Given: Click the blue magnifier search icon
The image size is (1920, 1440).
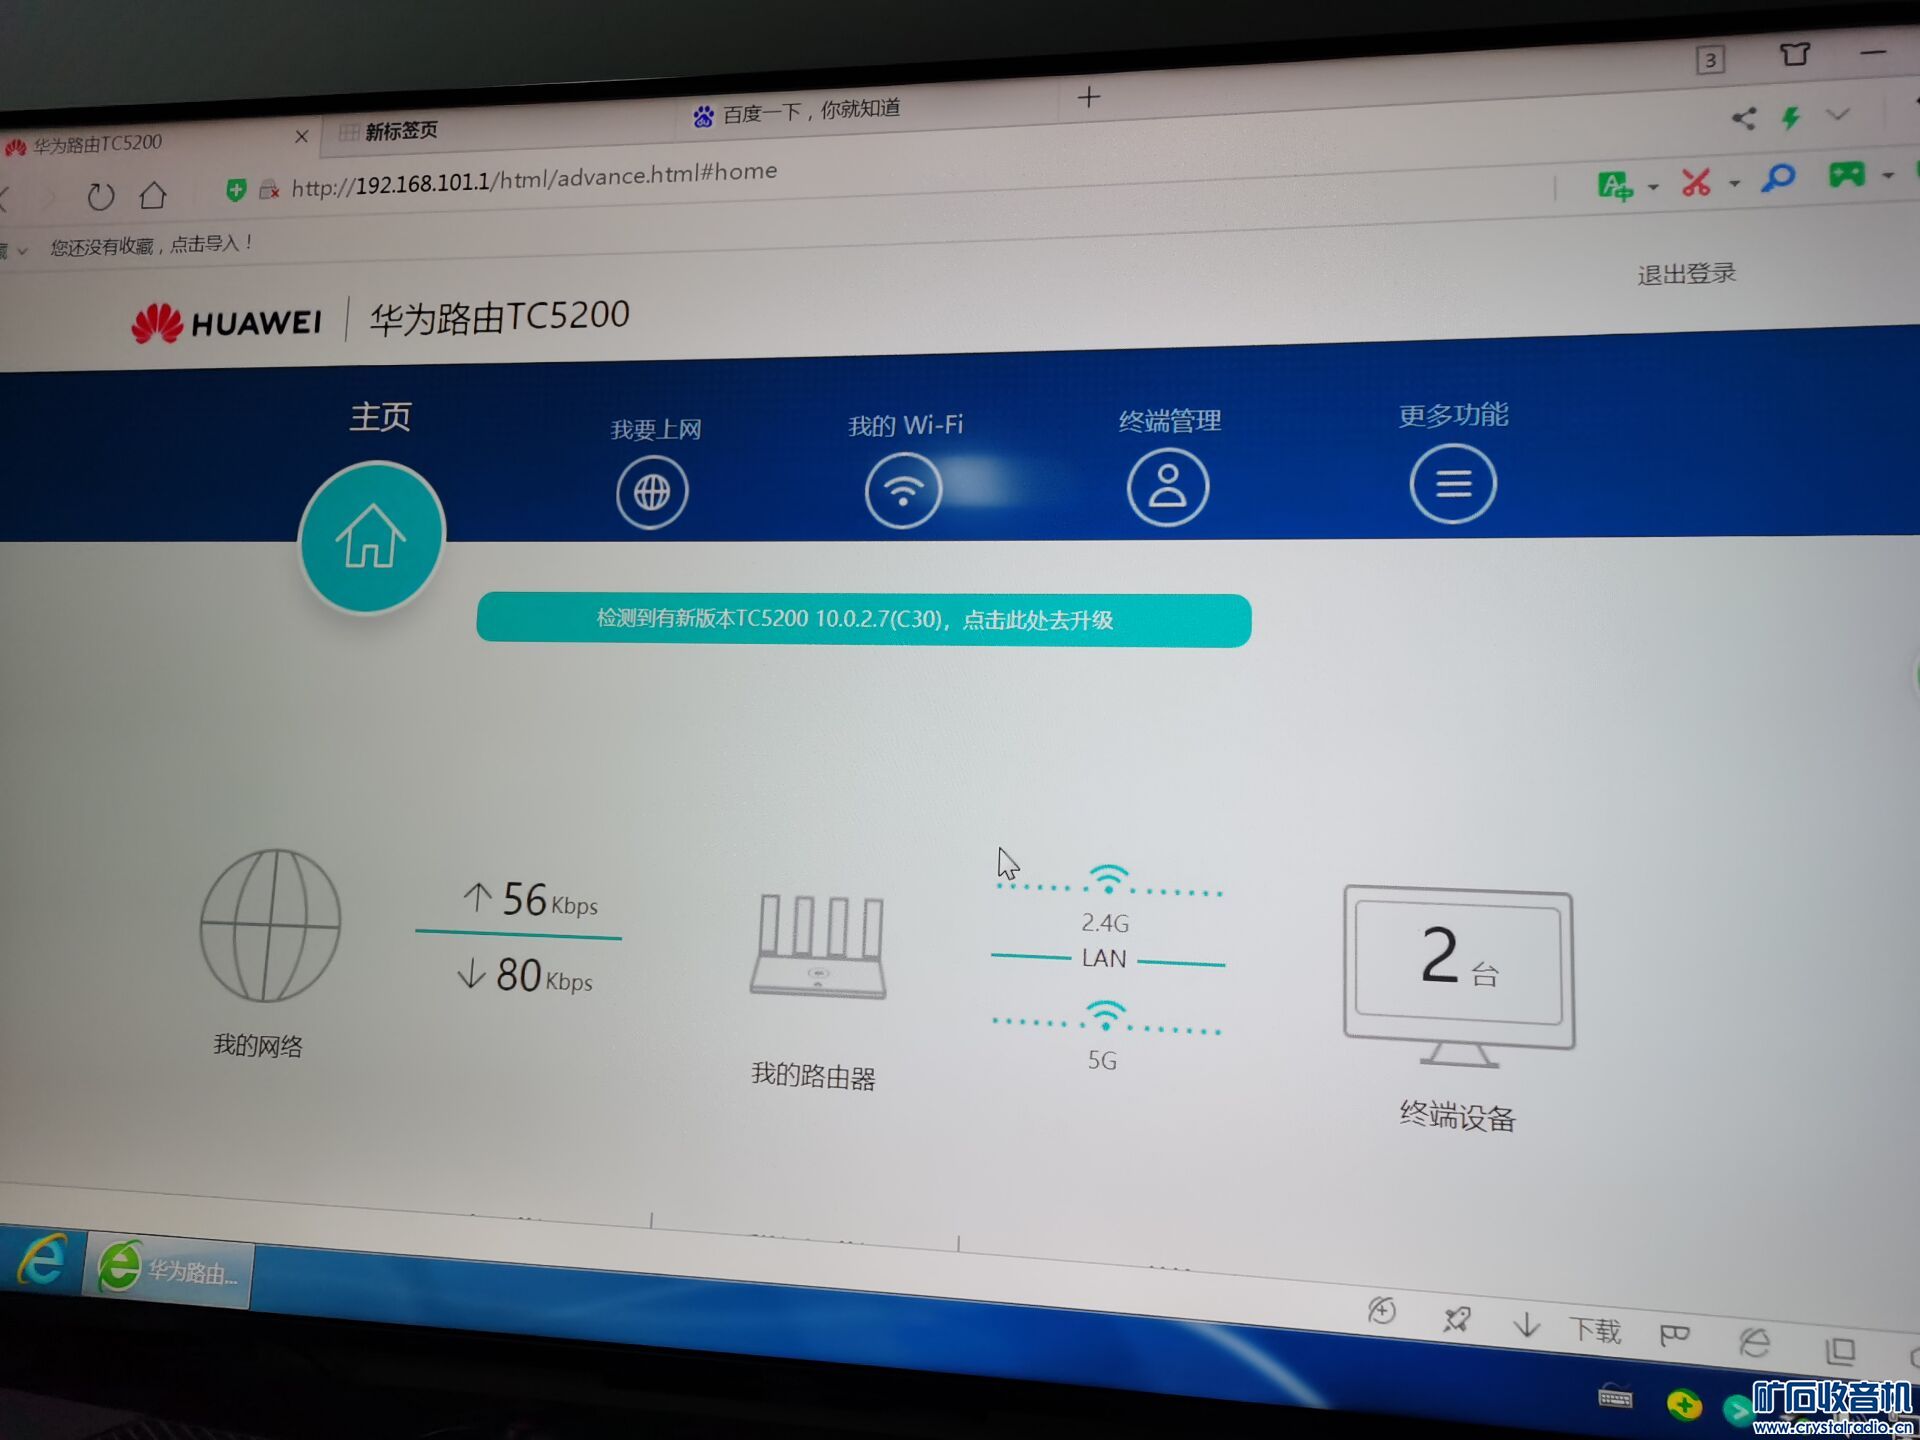Looking at the screenshot, I should click(1779, 179).
